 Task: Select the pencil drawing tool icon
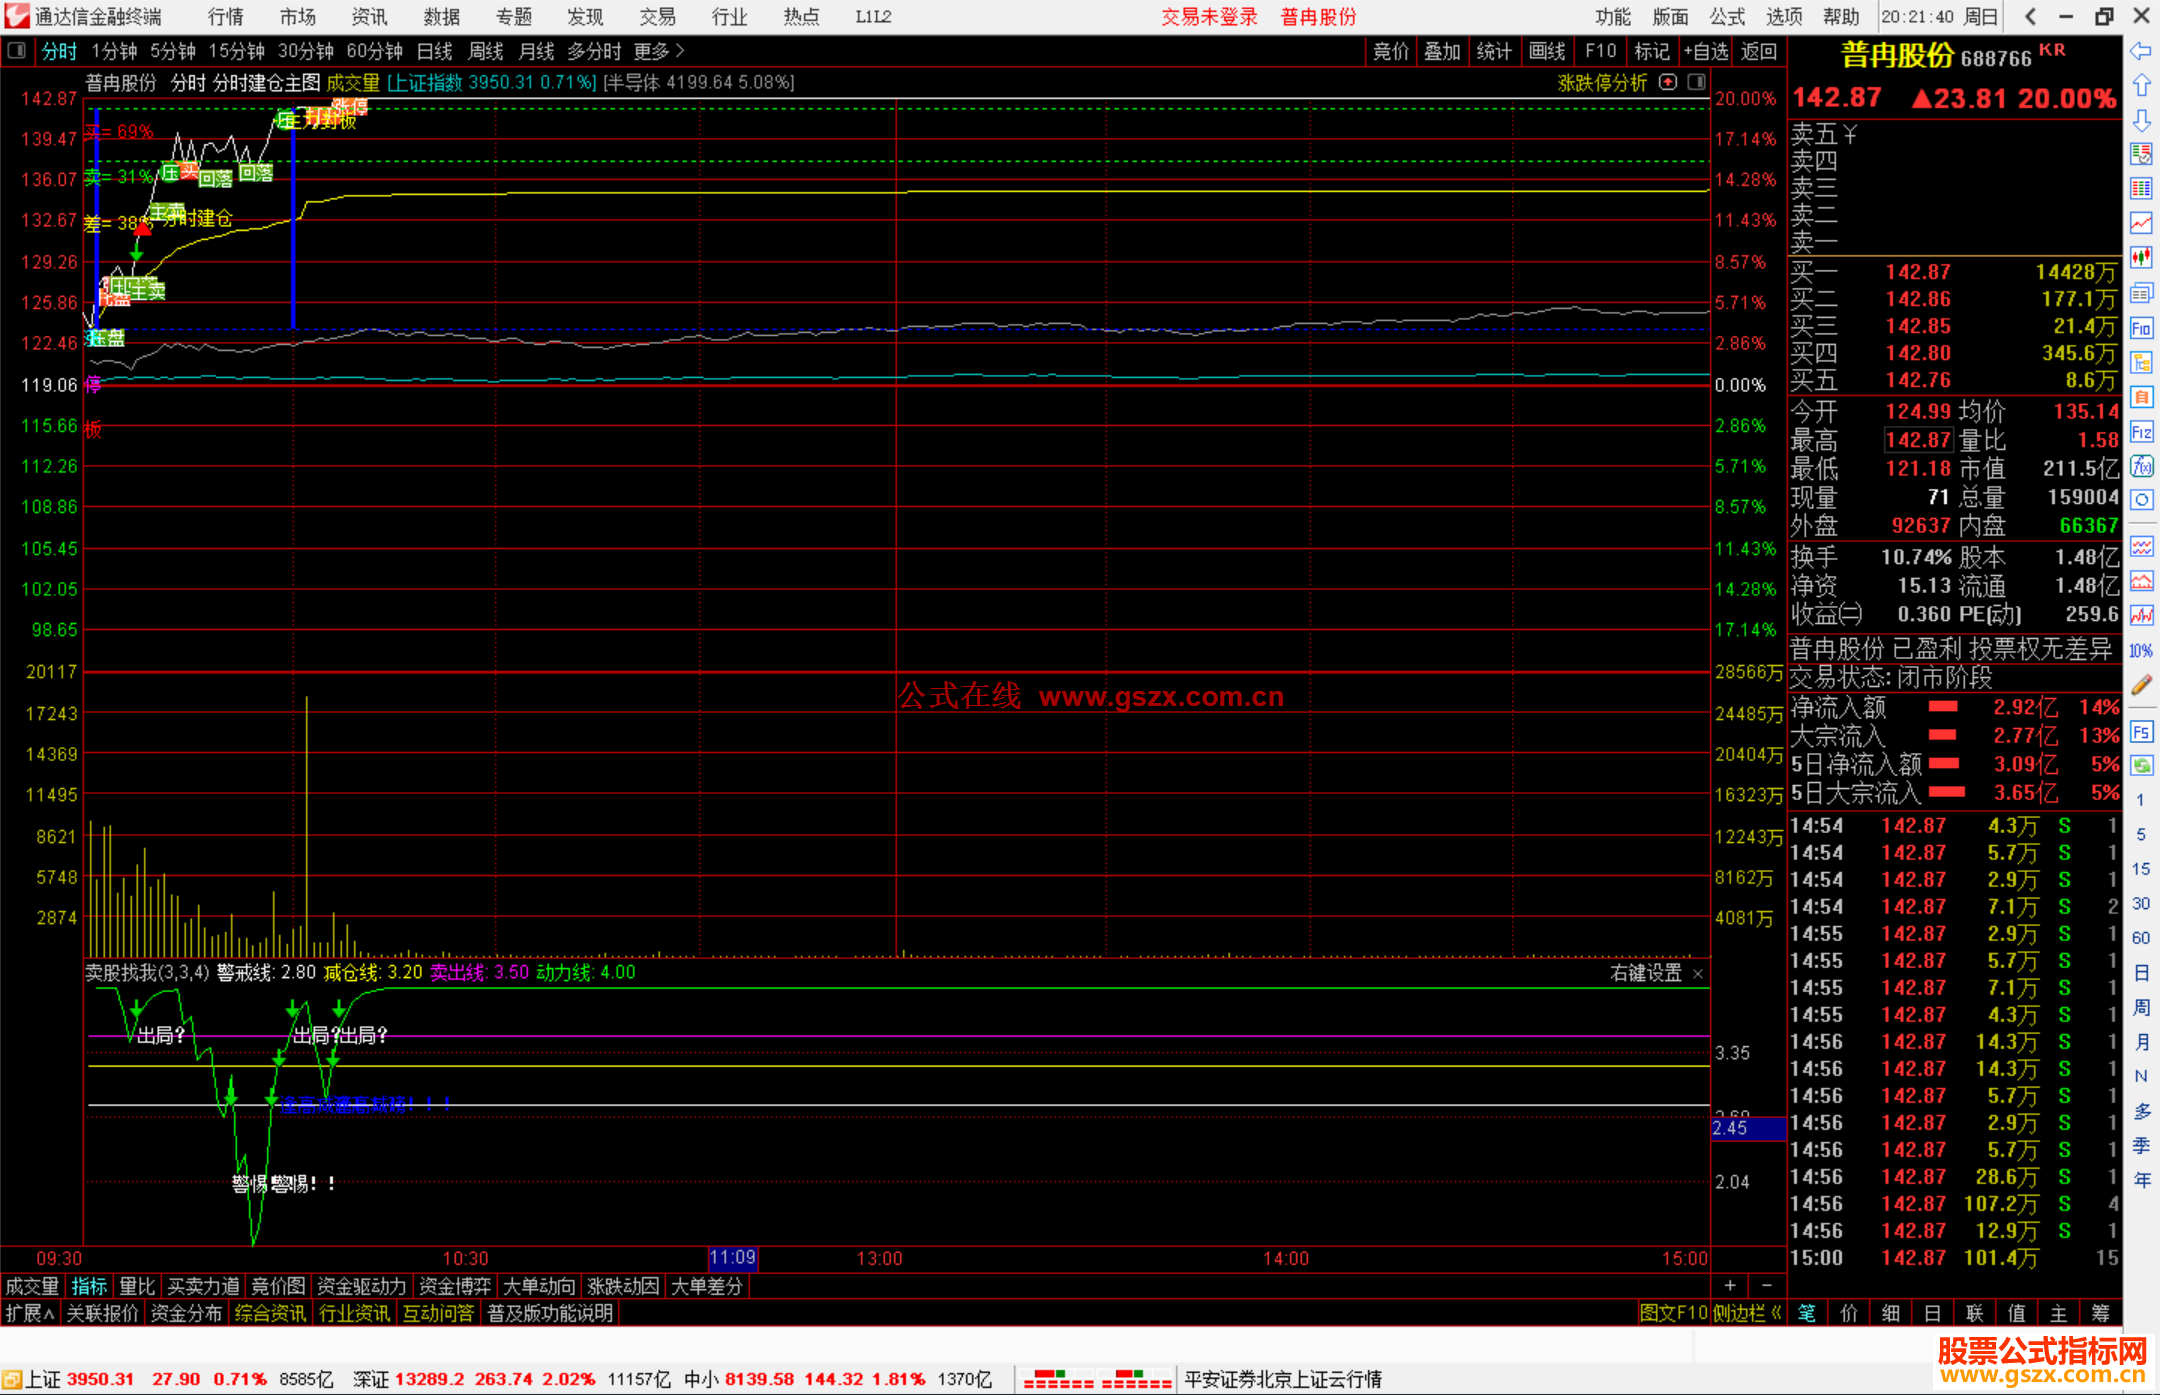tap(2141, 685)
